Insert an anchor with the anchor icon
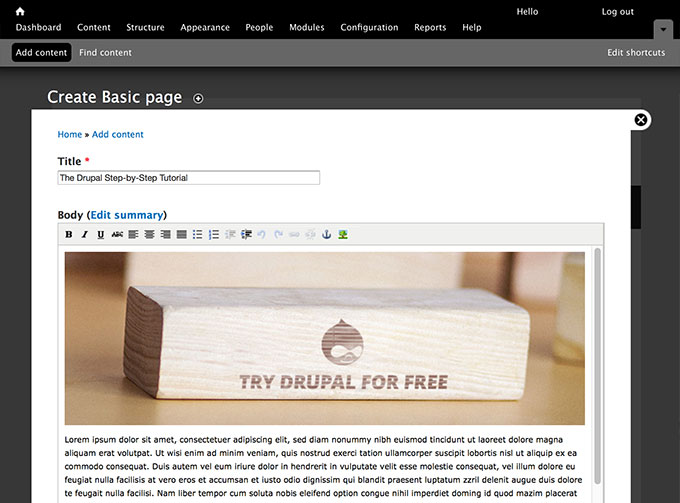 pos(327,235)
